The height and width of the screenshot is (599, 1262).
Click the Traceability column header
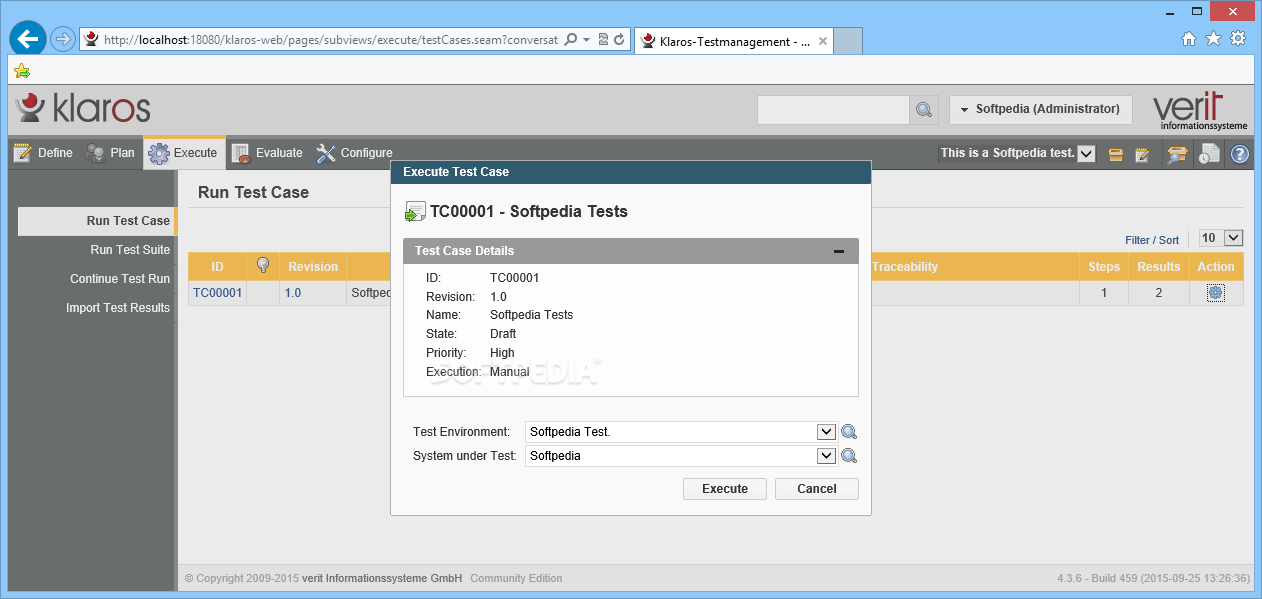coord(905,267)
